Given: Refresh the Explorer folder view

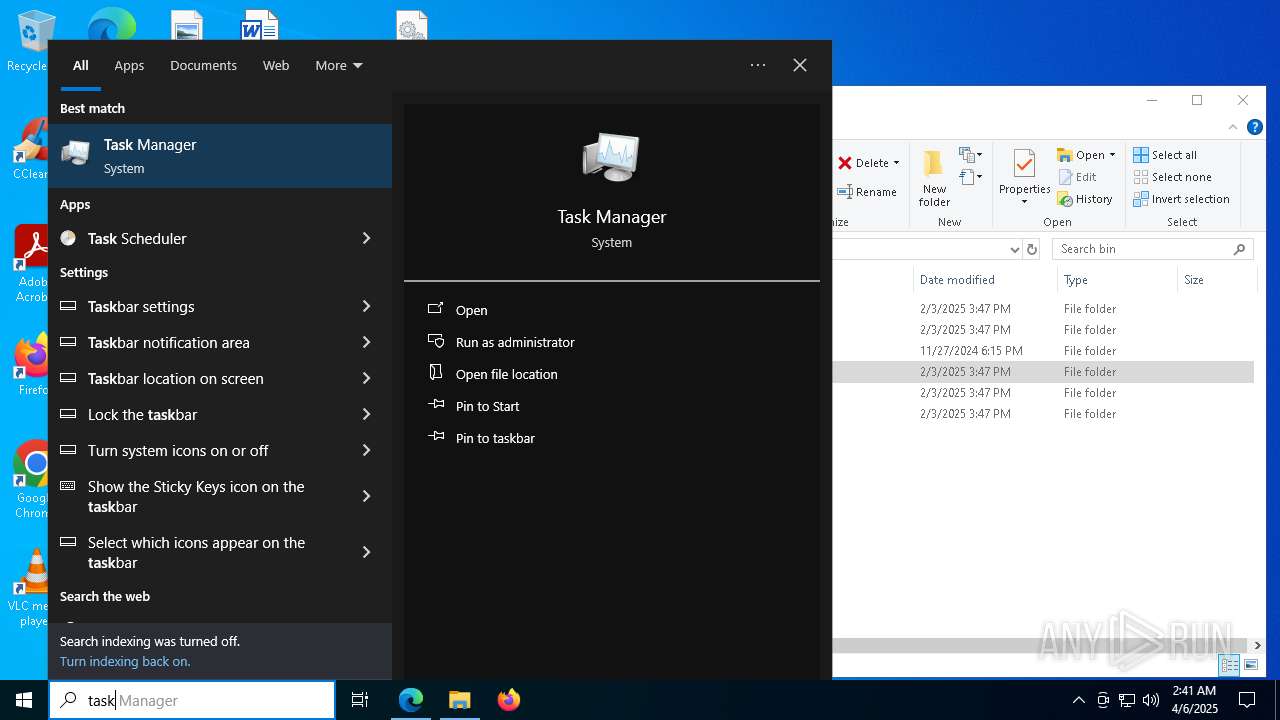Looking at the screenshot, I should click(1033, 249).
